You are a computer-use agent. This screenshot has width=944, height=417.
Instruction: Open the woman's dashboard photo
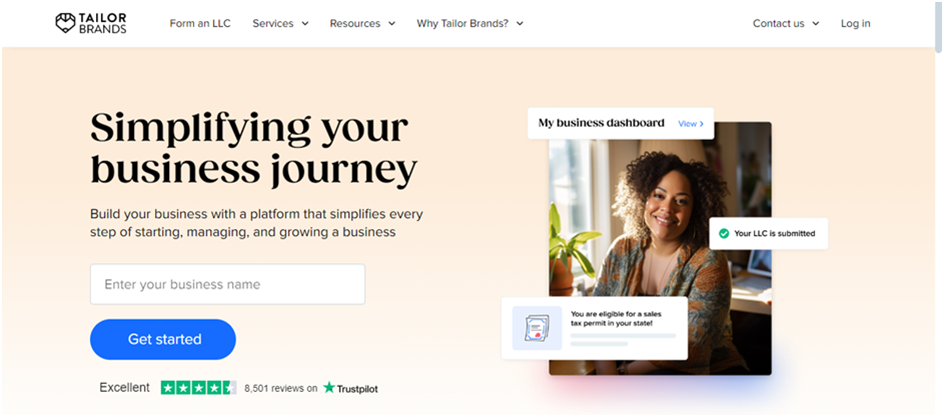660,249
